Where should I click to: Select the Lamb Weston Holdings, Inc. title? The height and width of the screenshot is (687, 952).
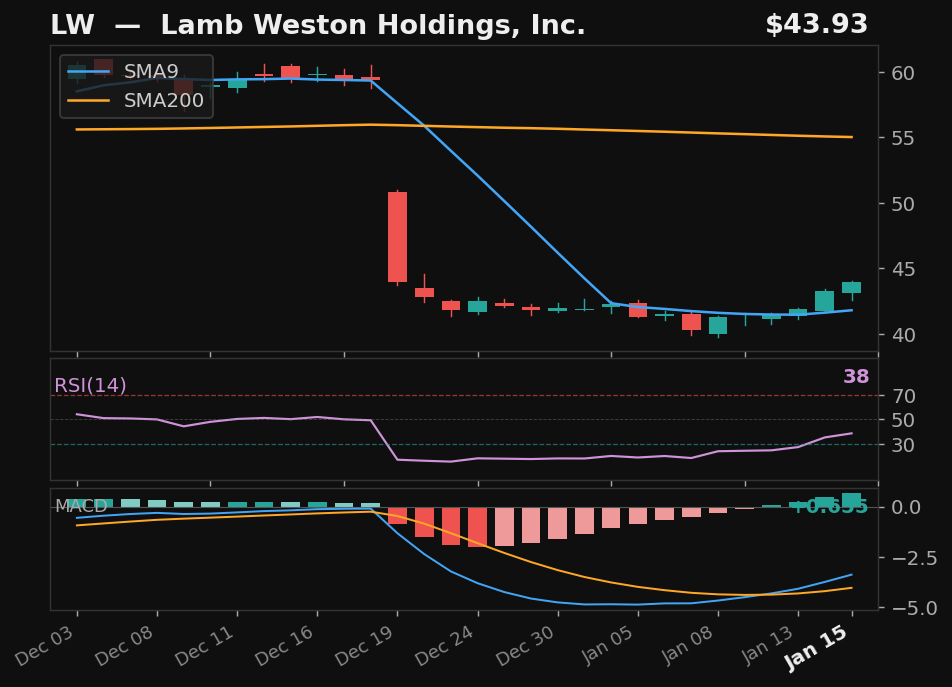[x=373, y=25]
